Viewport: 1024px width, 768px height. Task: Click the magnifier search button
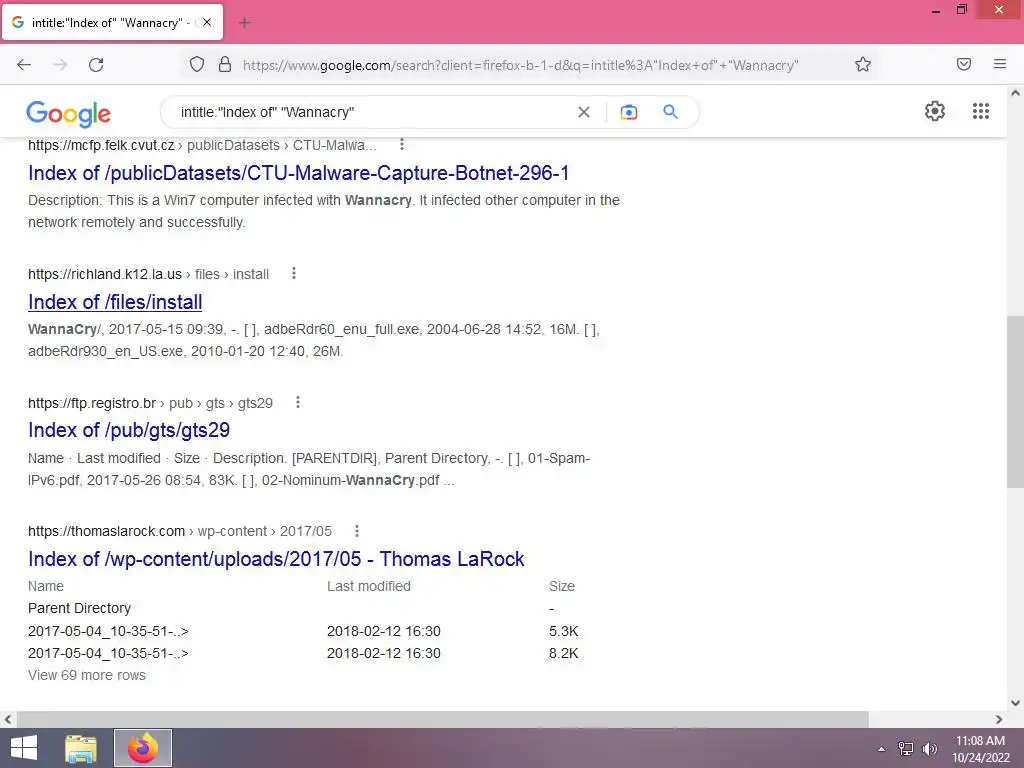pyautogui.click(x=670, y=112)
